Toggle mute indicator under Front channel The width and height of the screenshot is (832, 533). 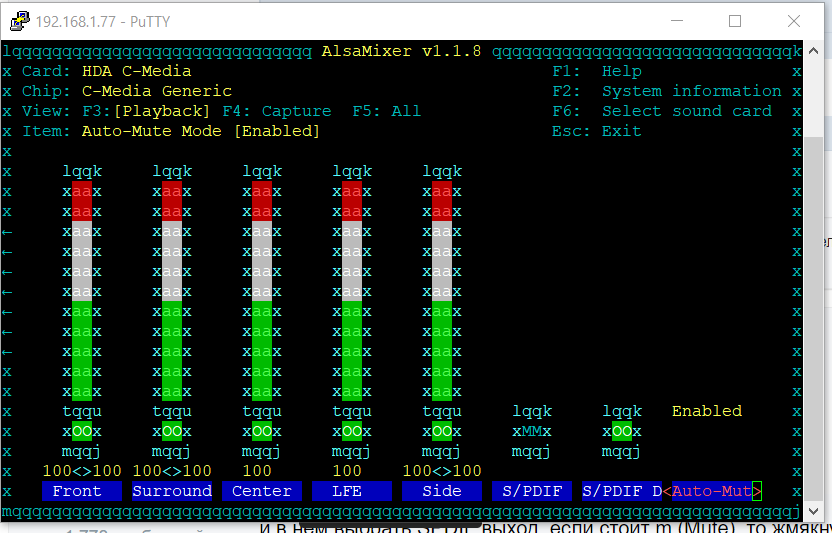click(82, 431)
